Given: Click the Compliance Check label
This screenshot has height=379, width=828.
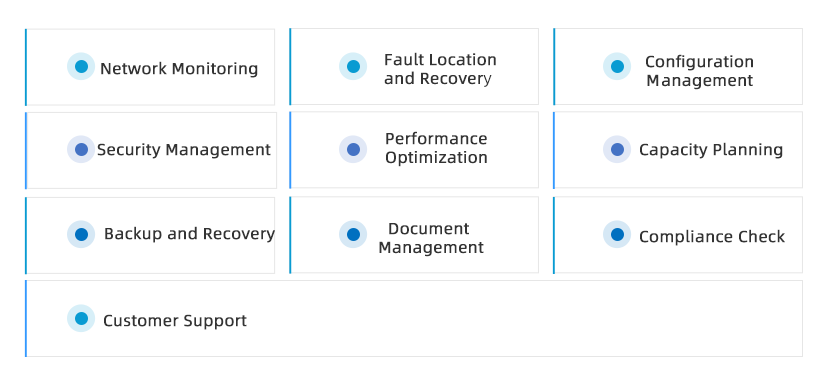Looking at the screenshot, I should pos(712,237).
